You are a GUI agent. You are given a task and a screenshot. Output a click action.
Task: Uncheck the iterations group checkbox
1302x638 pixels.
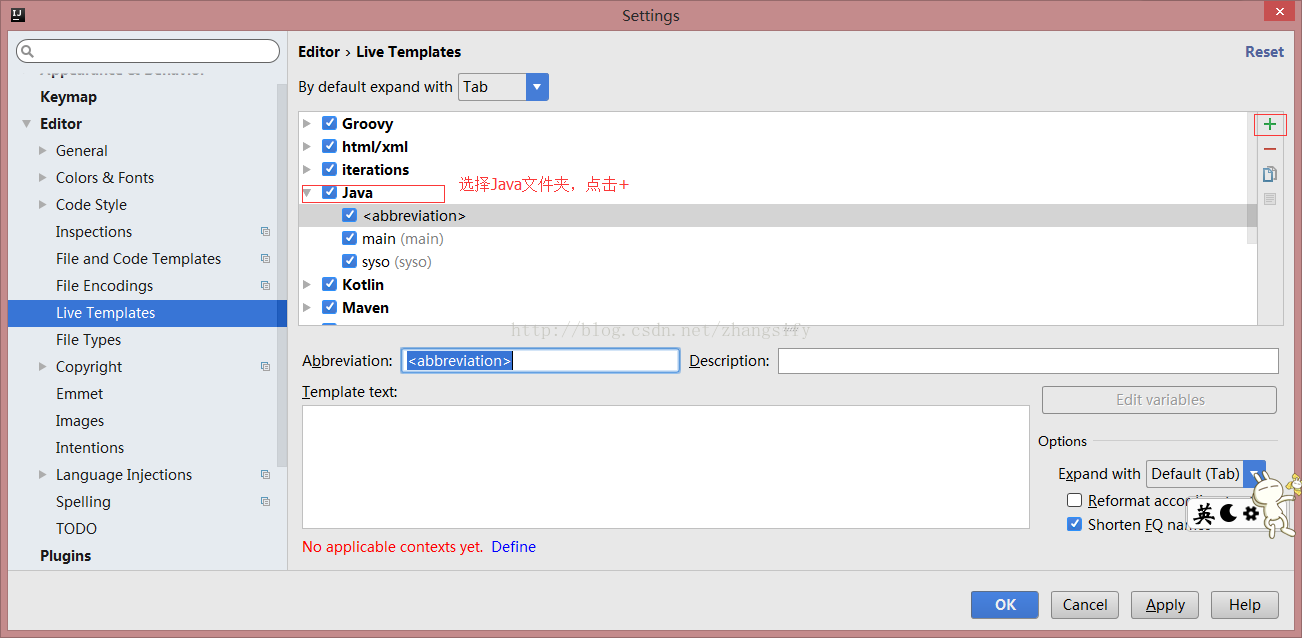tap(329, 169)
